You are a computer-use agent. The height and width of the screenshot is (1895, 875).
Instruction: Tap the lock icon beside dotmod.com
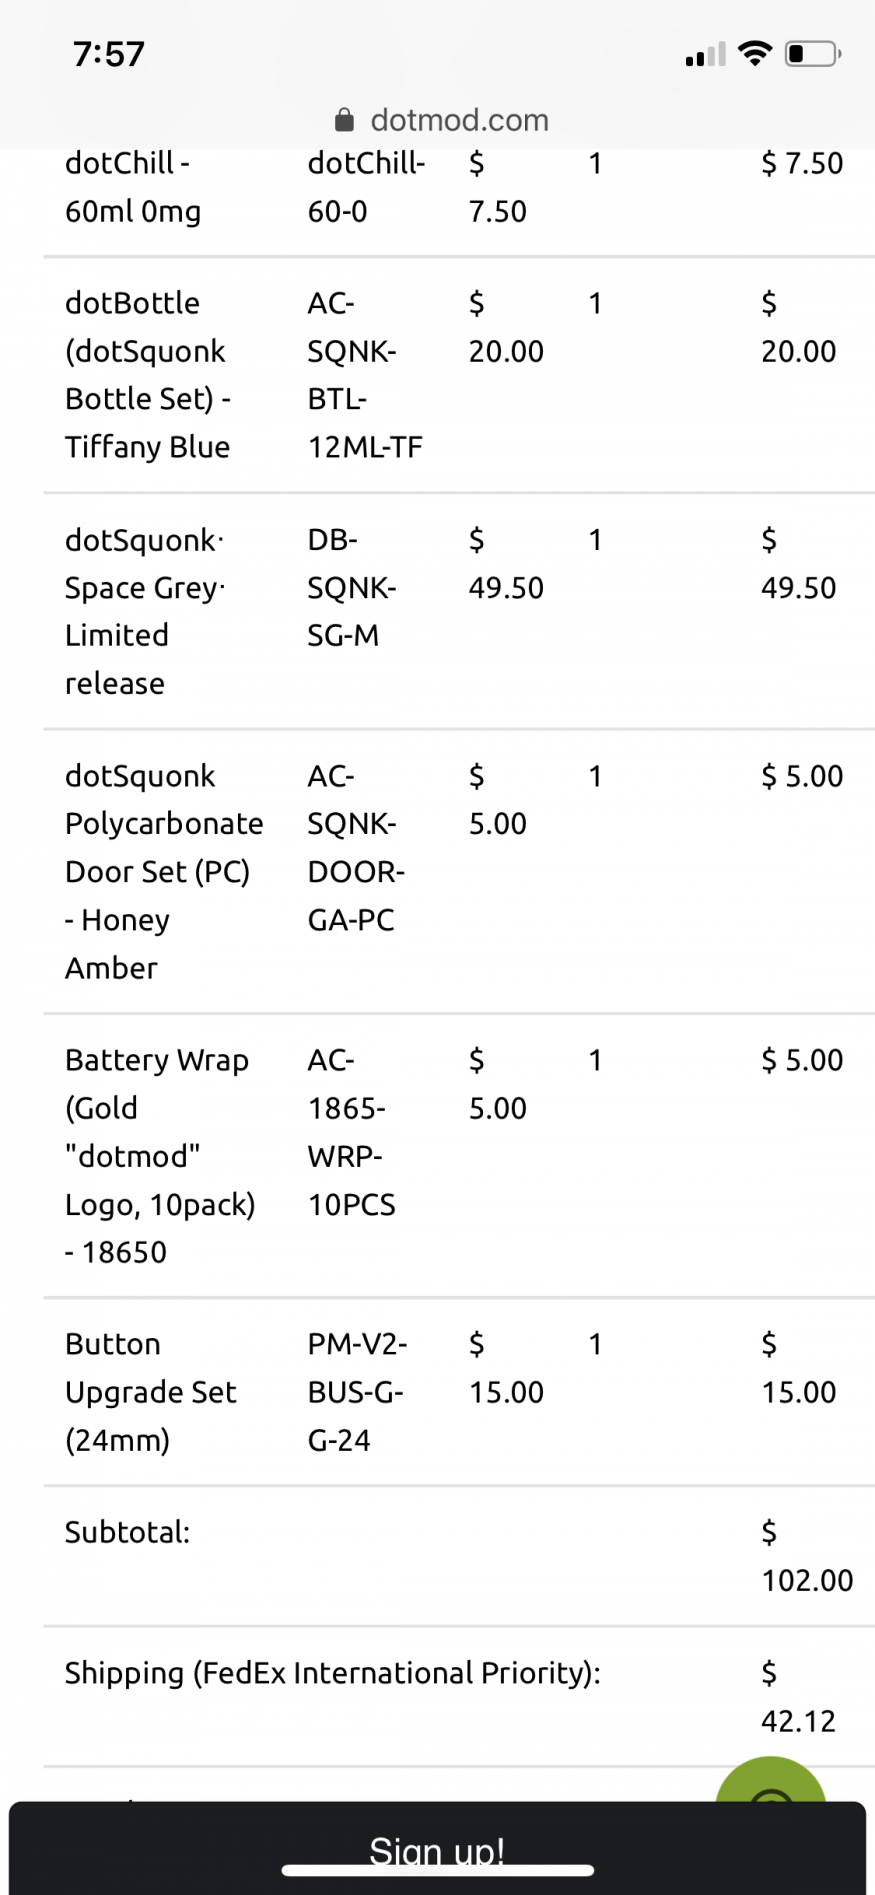tap(344, 121)
